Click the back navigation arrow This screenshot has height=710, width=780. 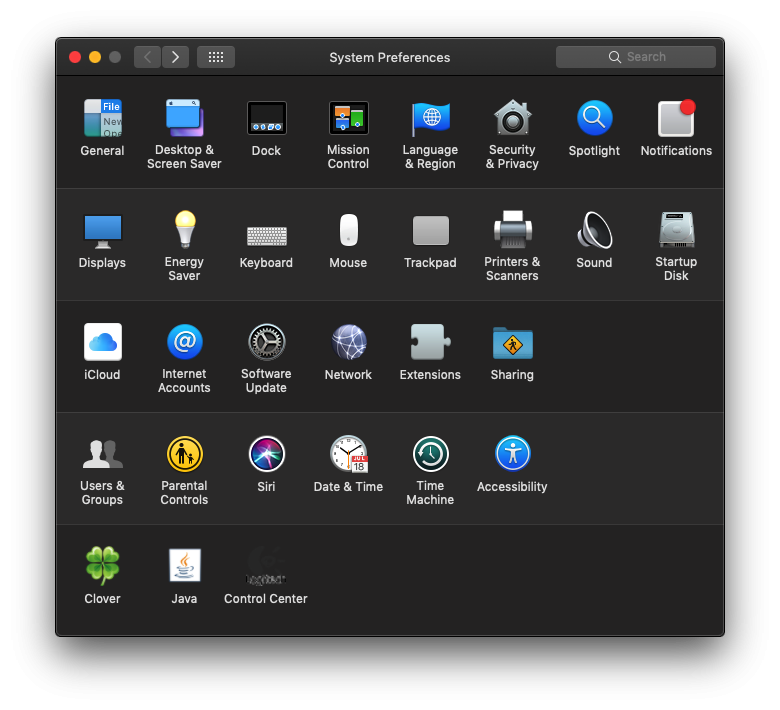[147, 57]
